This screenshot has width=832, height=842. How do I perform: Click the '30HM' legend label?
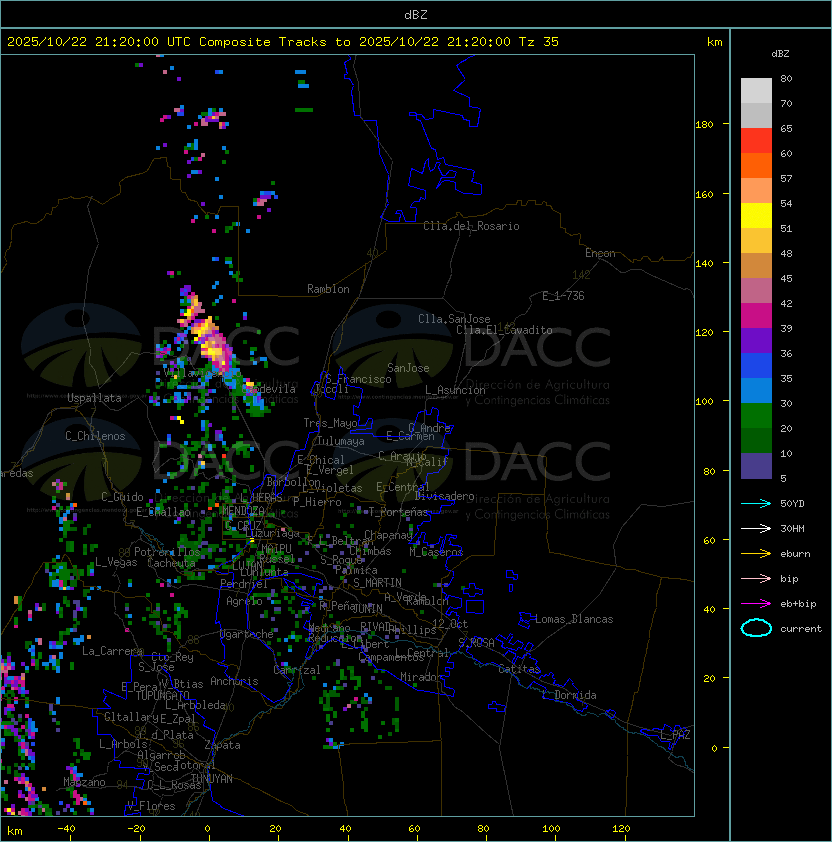tap(792, 528)
